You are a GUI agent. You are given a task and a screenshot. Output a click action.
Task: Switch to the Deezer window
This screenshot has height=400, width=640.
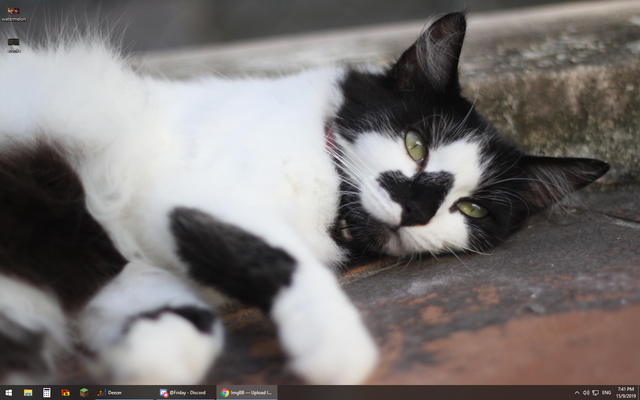pos(124,393)
